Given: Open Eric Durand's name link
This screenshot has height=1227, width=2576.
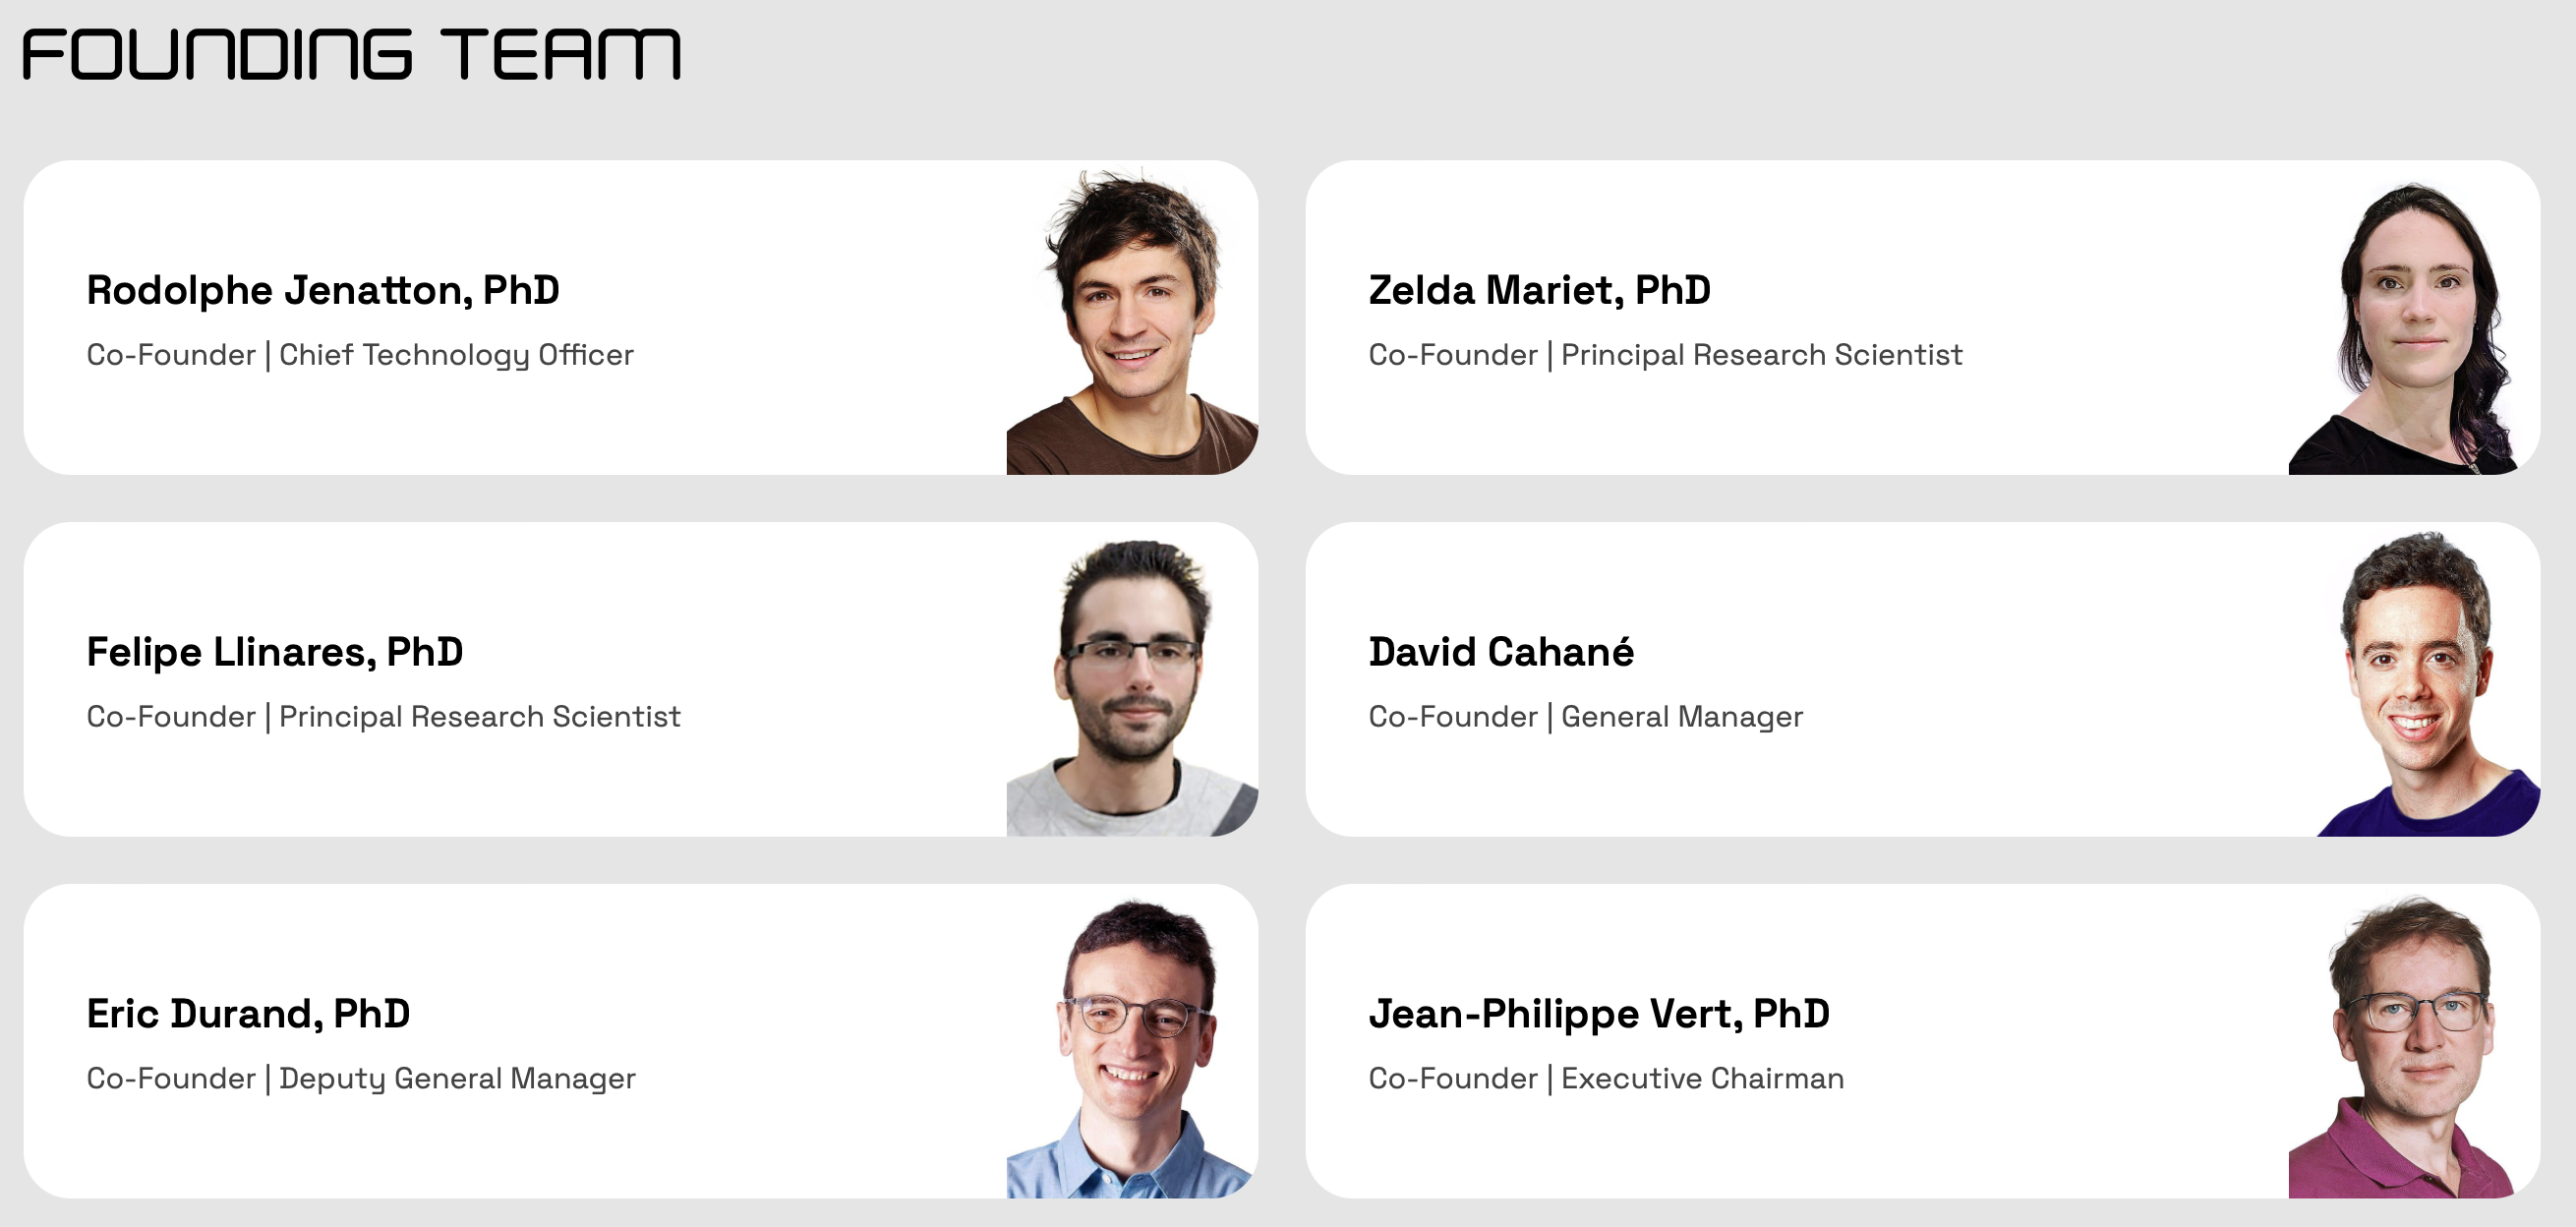Looking at the screenshot, I should tap(248, 1014).
